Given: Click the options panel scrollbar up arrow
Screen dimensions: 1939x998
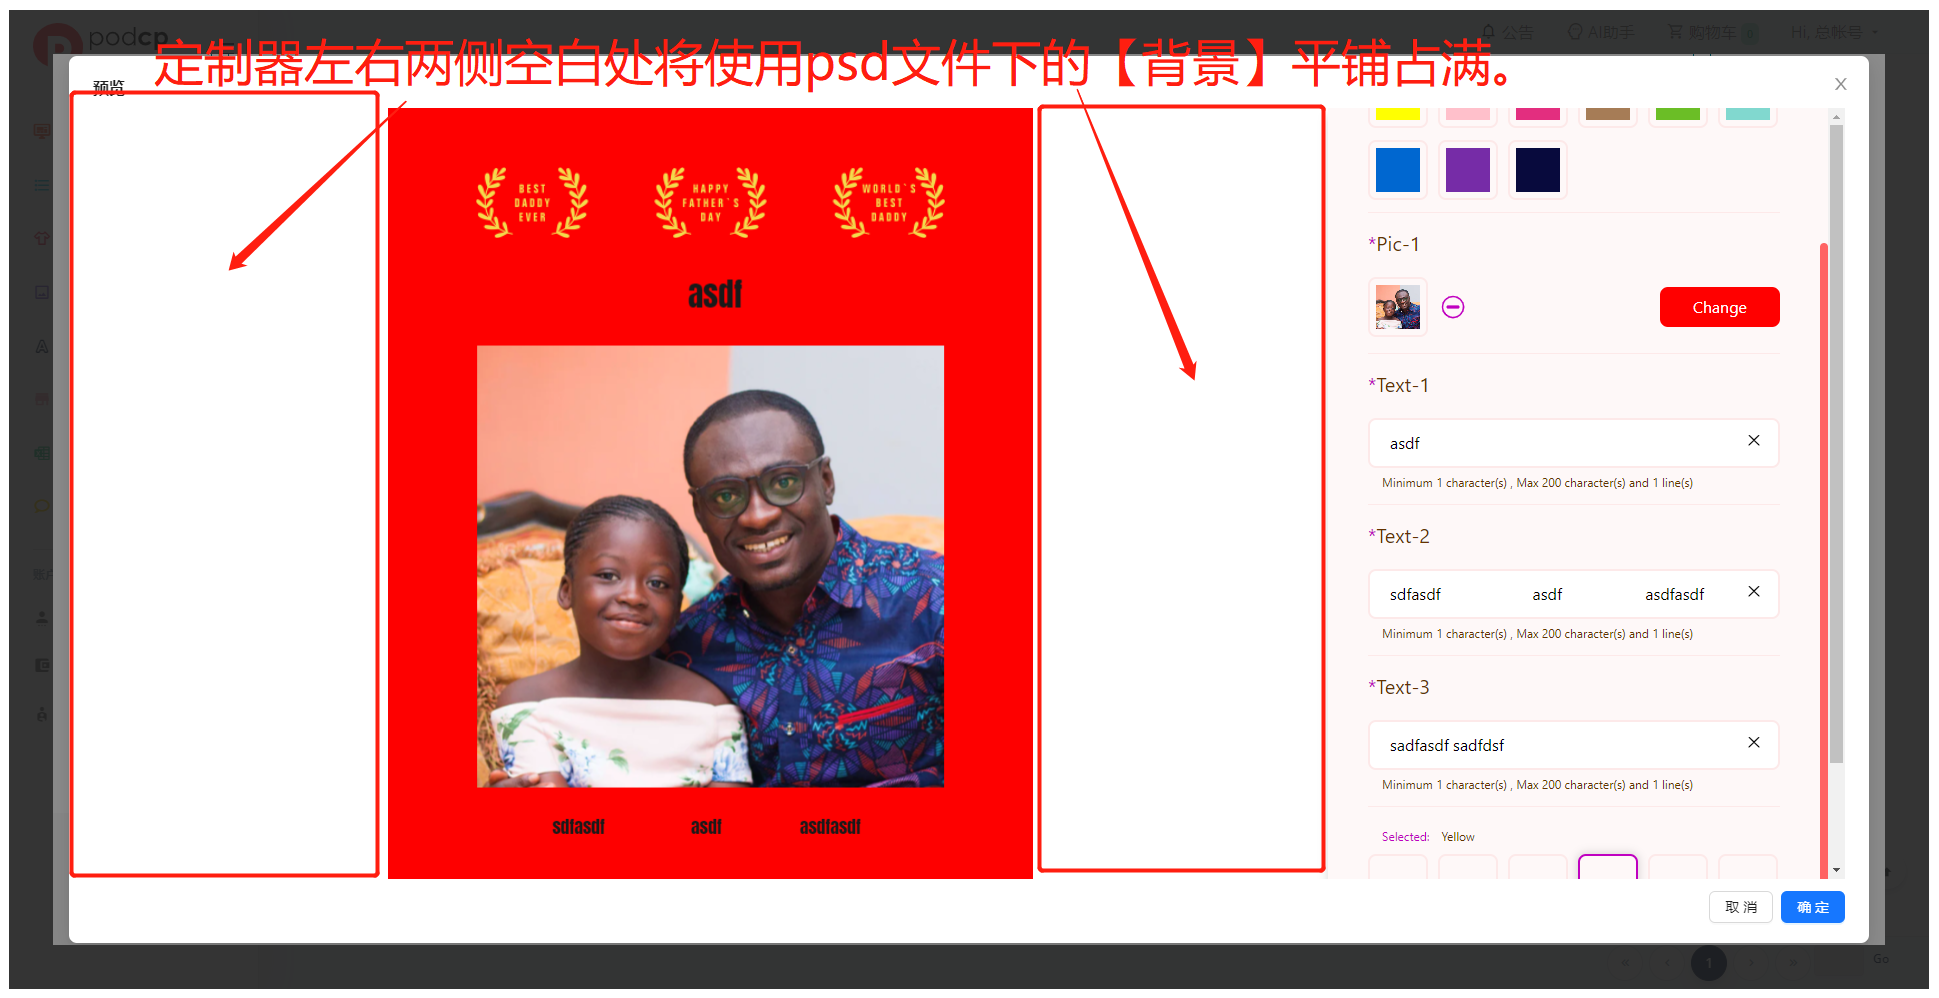Looking at the screenshot, I should 1836,117.
